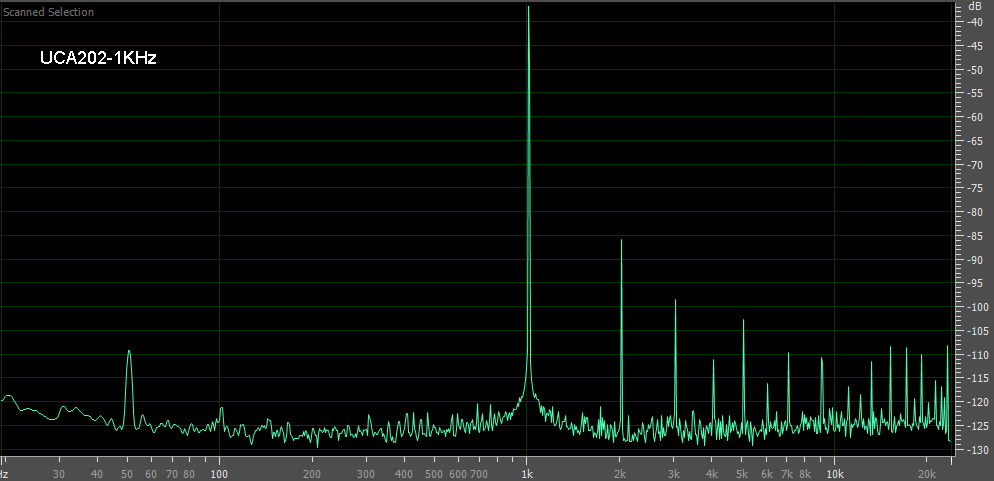Click the 600 Hz frequency axis label

click(458, 474)
